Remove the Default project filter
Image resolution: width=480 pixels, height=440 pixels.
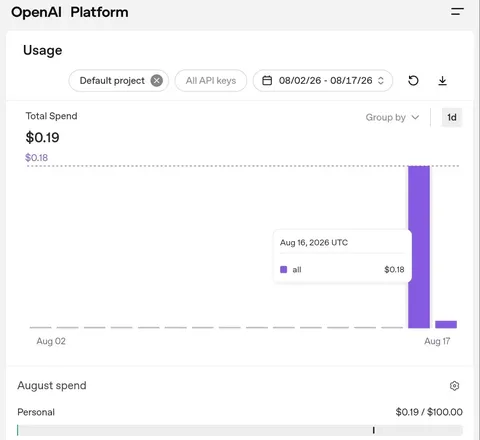[x=157, y=81]
